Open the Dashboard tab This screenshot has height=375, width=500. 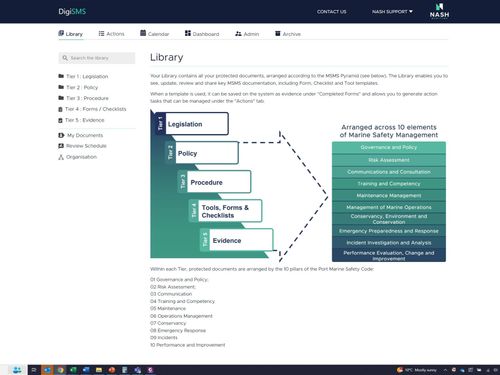(x=202, y=34)
